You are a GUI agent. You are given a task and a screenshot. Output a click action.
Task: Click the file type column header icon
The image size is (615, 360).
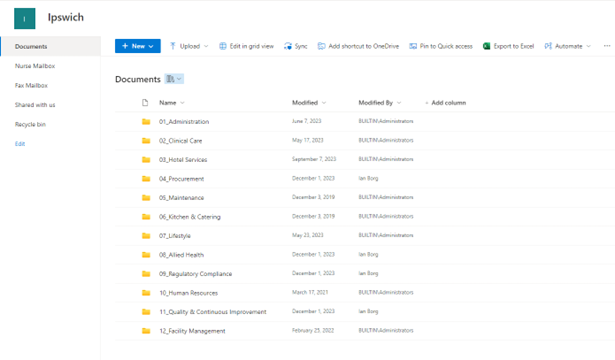(x=145, y=103)
